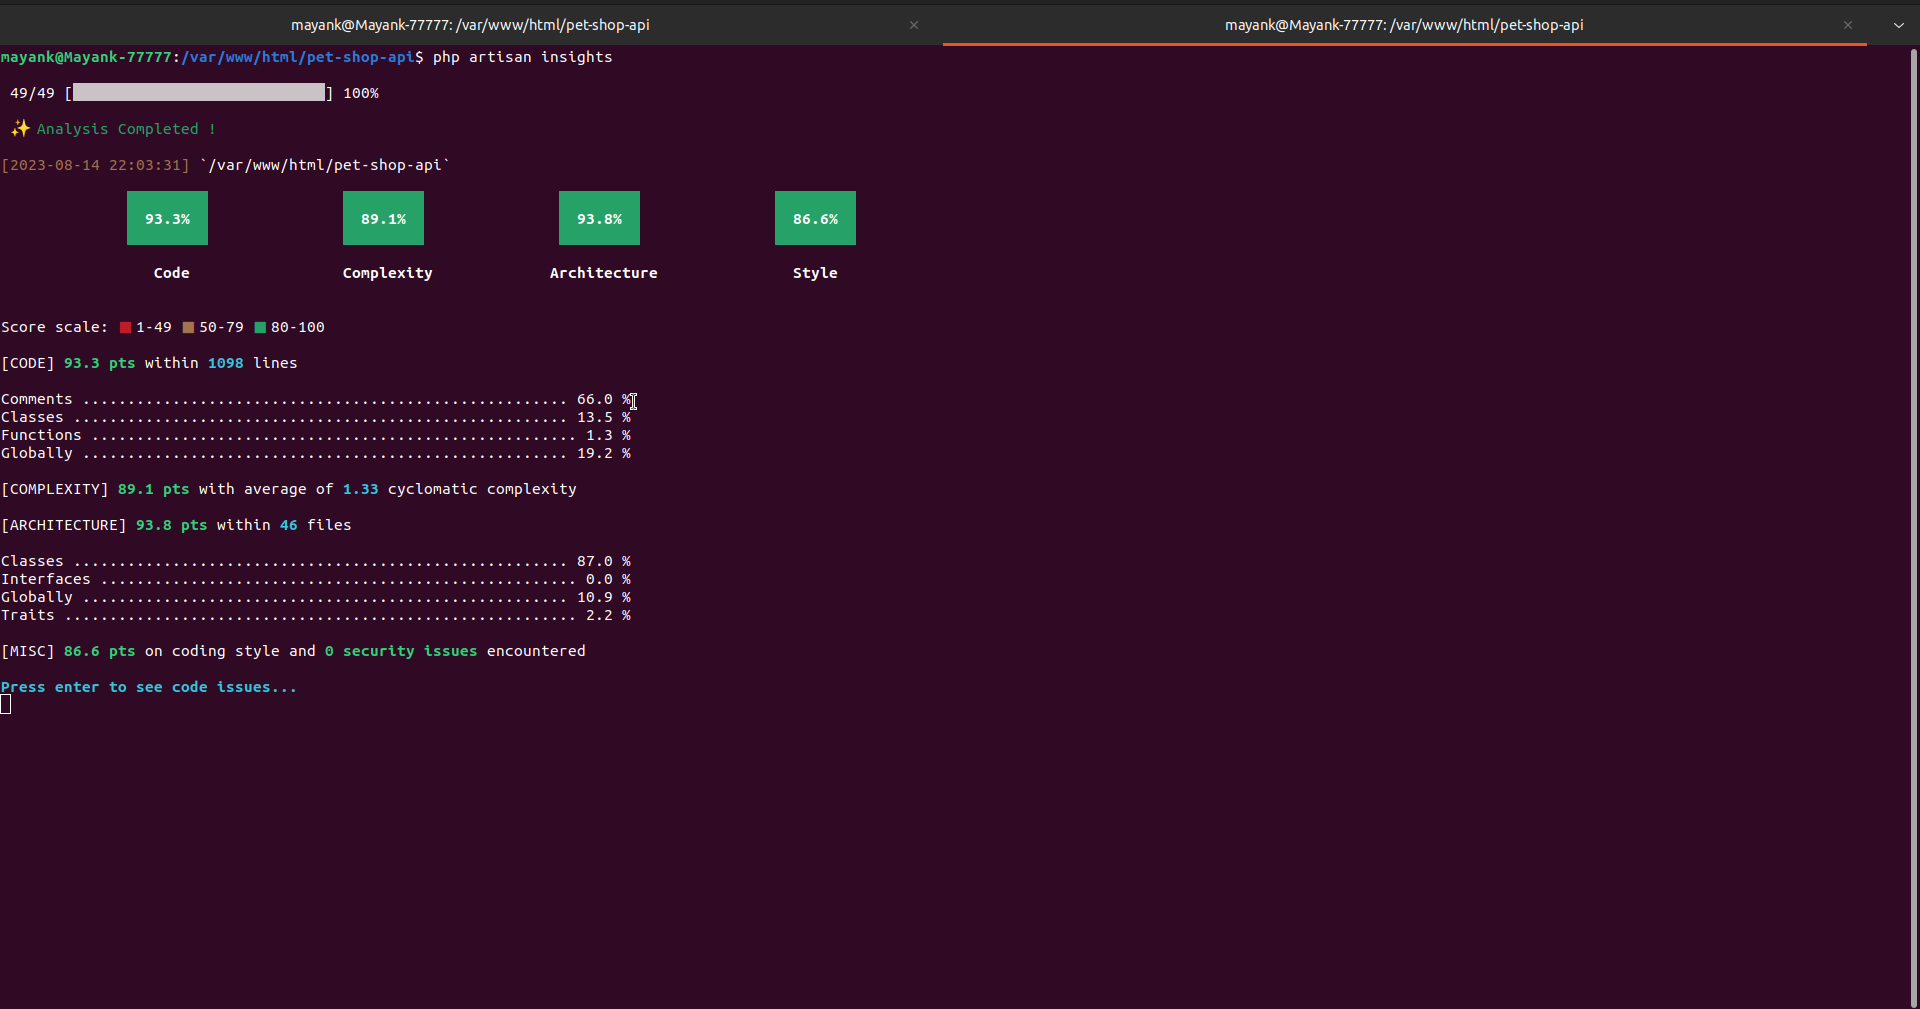
Task: Click the red 1-49 score scale square
Action: tap(124, 327)
